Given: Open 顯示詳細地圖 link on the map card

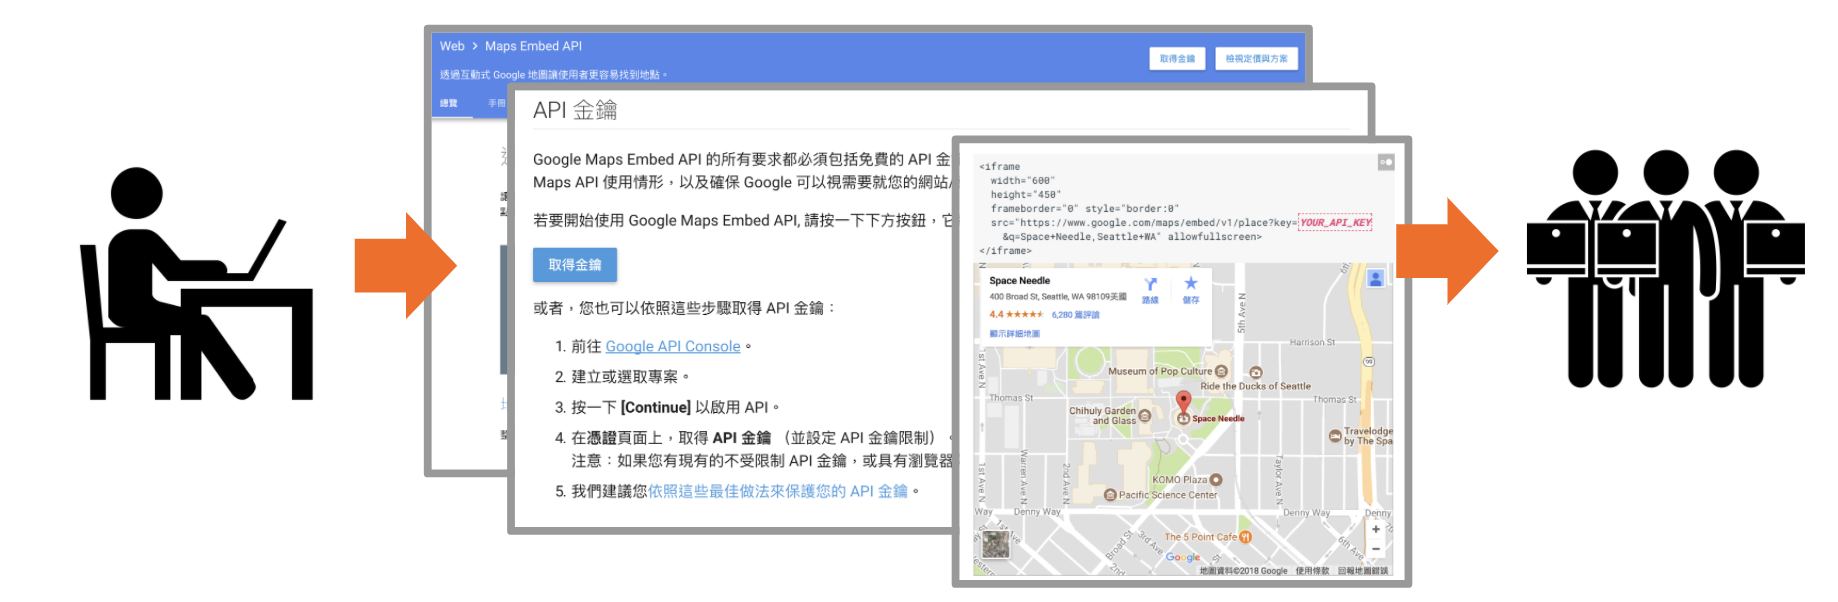Looking at the screenshot, I should (x=1015, y=334).
